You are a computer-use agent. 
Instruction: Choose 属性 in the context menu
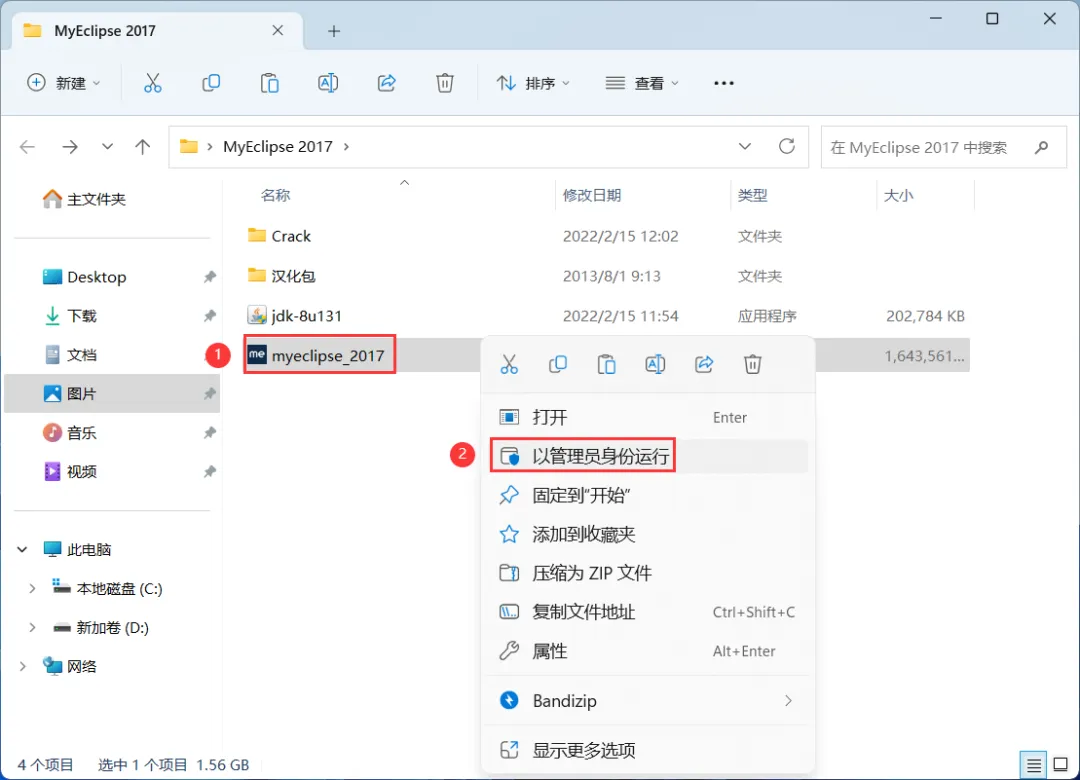(647, 650)
